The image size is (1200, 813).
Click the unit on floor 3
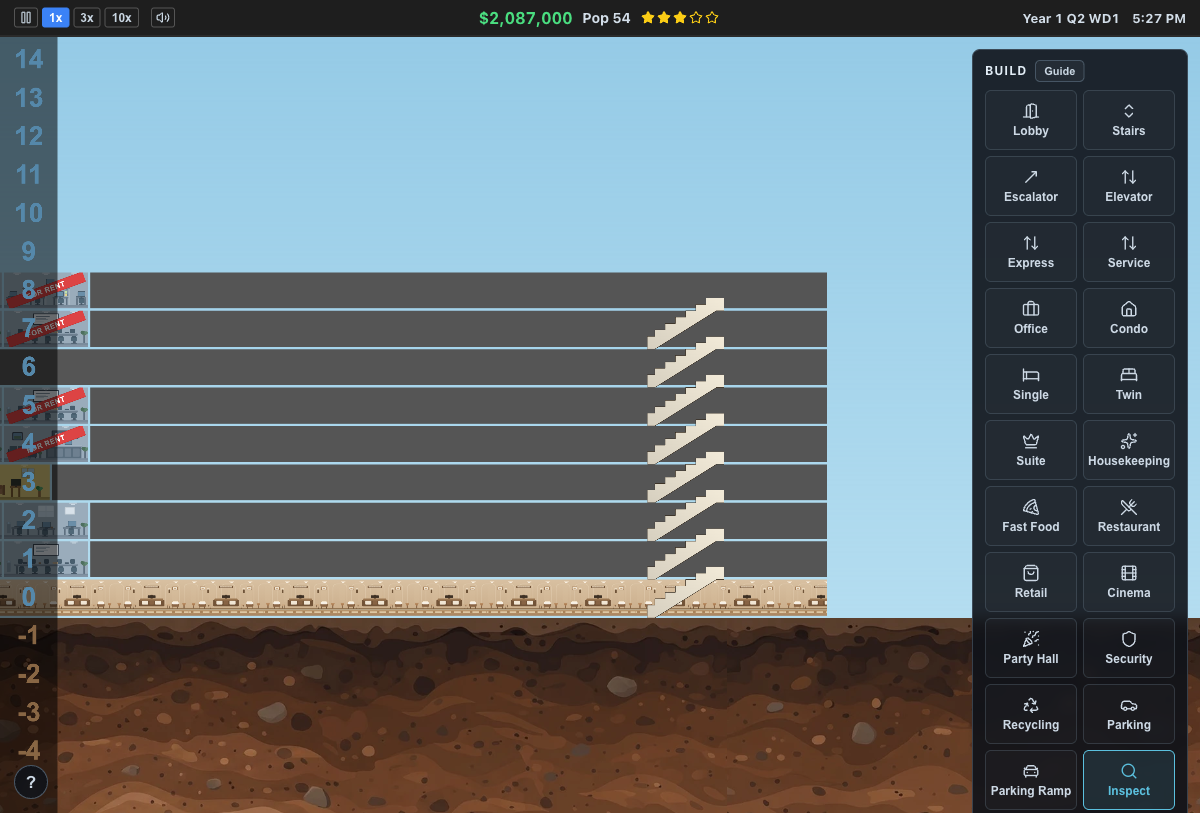[x=26, y=482]
